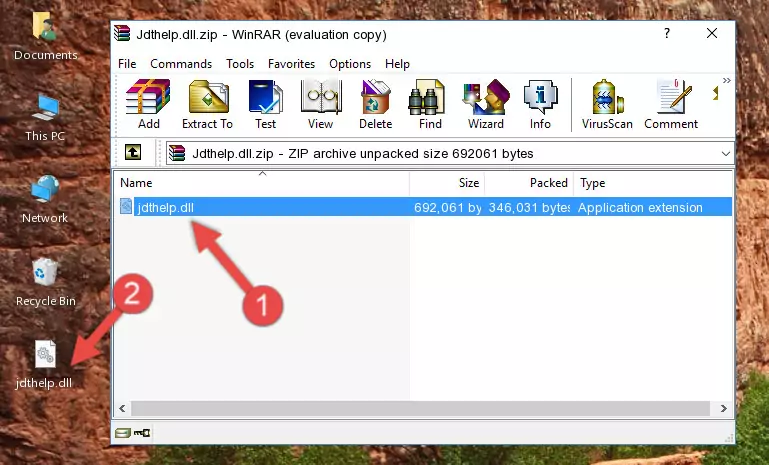The height and width of the screenshot is (465, 769).
Task: Click the Application extension type cell
Action: (x=640, y=207)
